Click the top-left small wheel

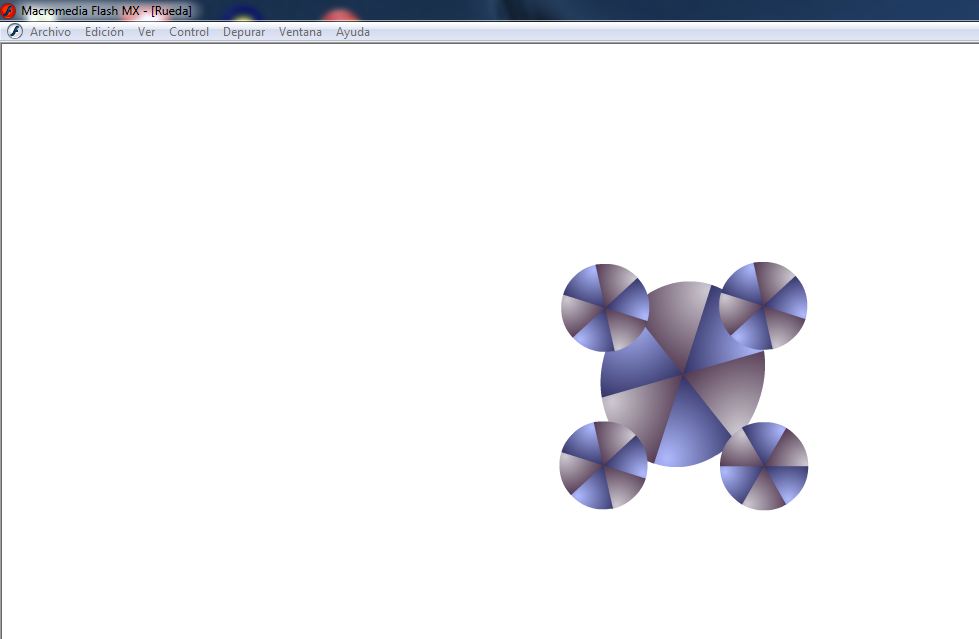tap(605, 307)
